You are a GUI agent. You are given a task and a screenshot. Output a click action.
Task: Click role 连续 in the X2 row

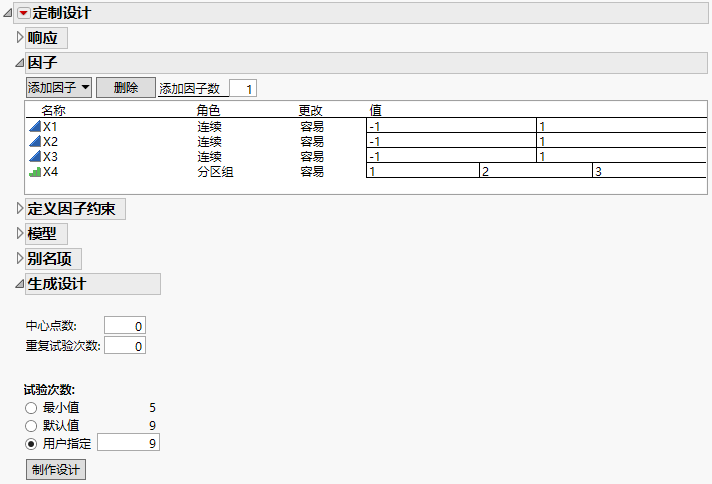tap(209, 141)
